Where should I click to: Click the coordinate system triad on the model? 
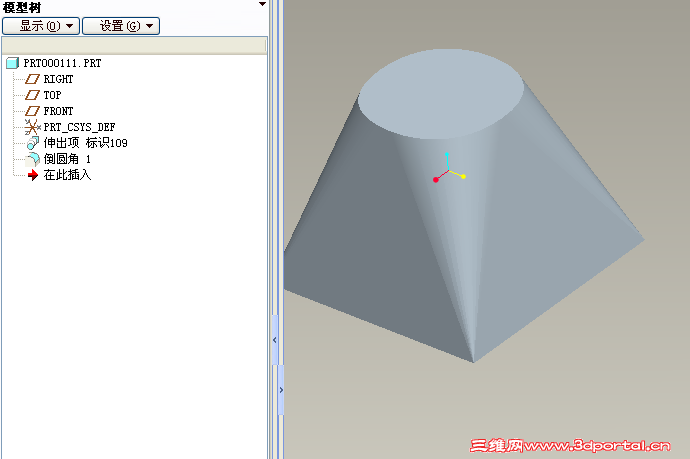click(449, 168)
